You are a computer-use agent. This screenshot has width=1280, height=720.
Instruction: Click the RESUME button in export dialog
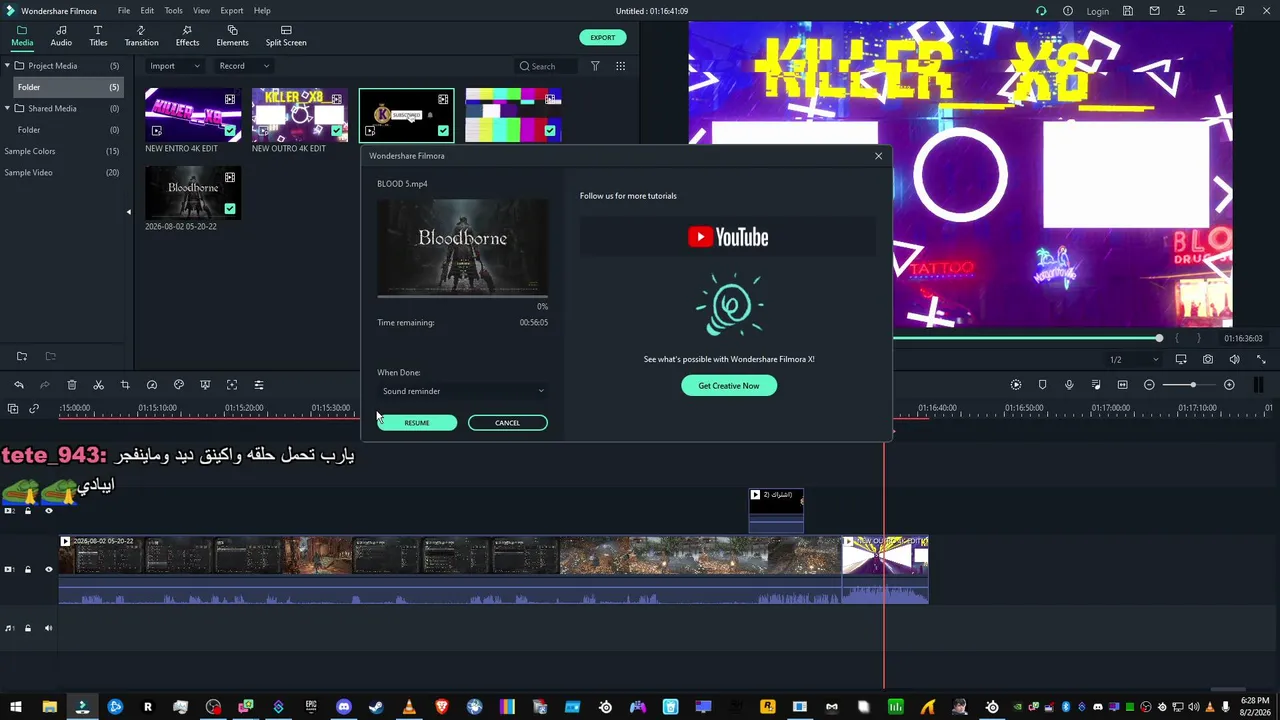coord(417,423)
